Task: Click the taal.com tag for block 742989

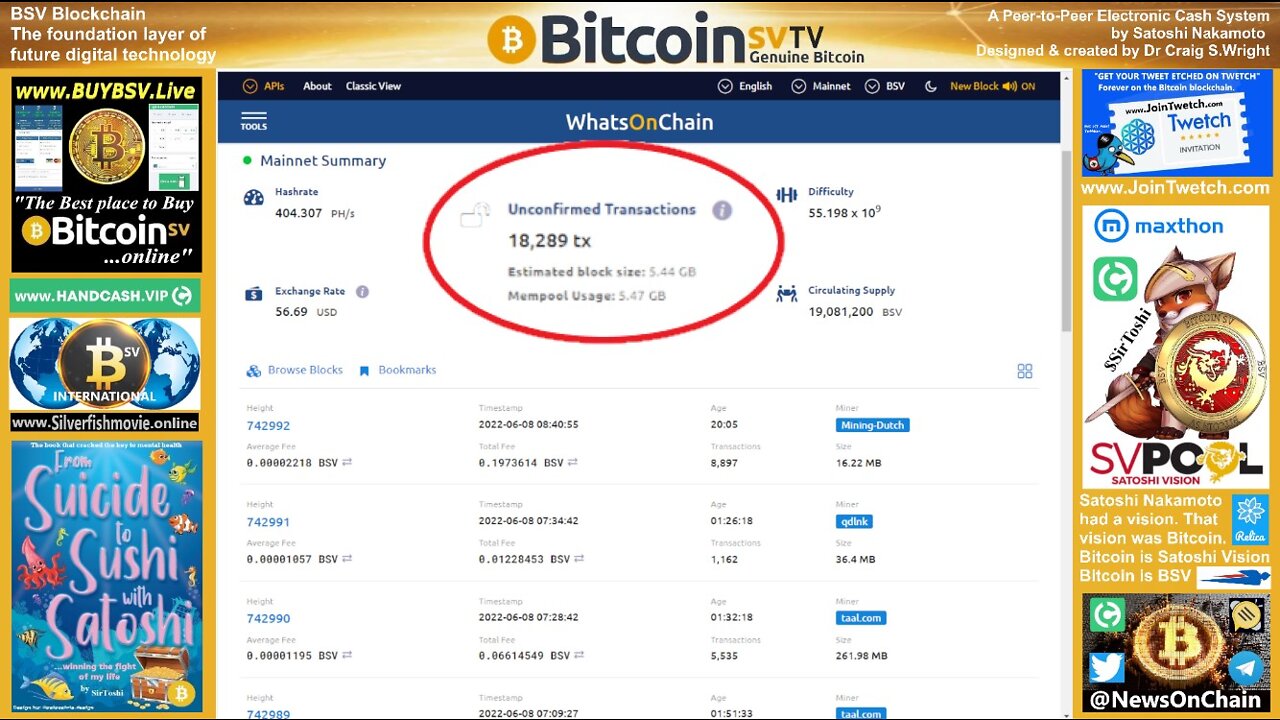Action: (861, 714)
